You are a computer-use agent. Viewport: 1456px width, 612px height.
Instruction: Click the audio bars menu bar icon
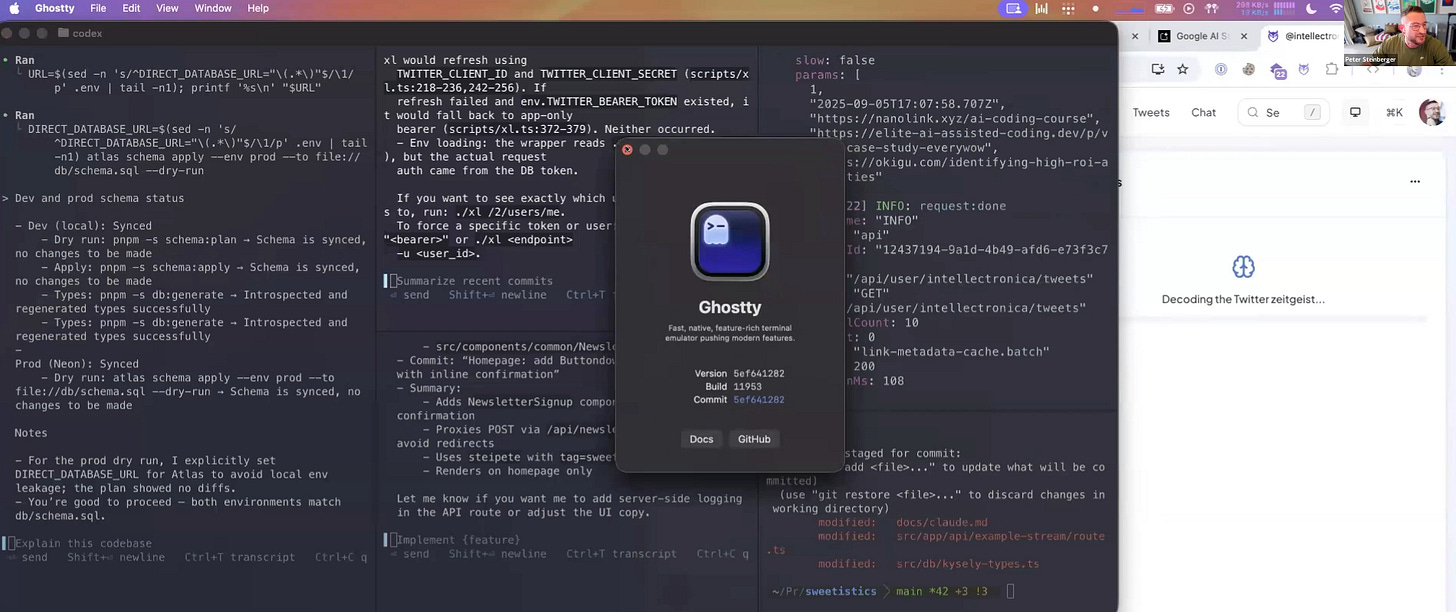click(x=1041, y=8)
